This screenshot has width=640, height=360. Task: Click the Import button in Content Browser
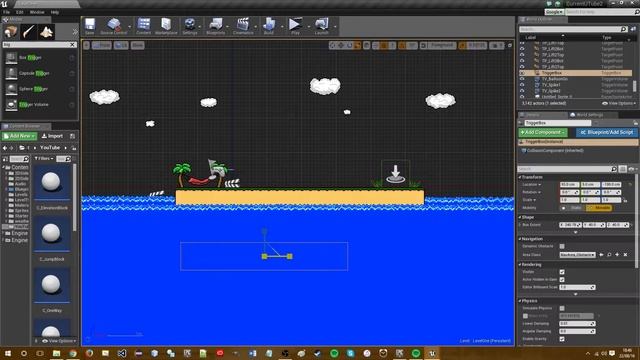coord(52,136)
